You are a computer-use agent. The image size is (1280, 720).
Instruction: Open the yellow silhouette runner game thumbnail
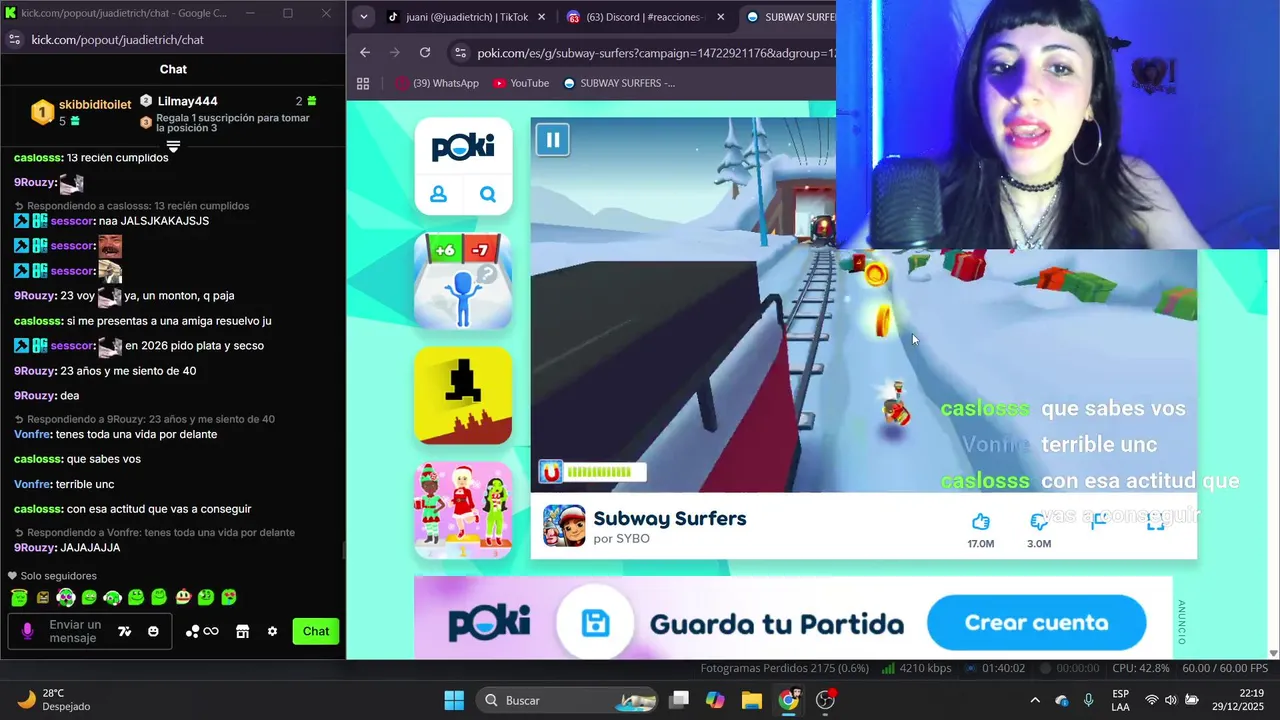[x=463, y=395]
